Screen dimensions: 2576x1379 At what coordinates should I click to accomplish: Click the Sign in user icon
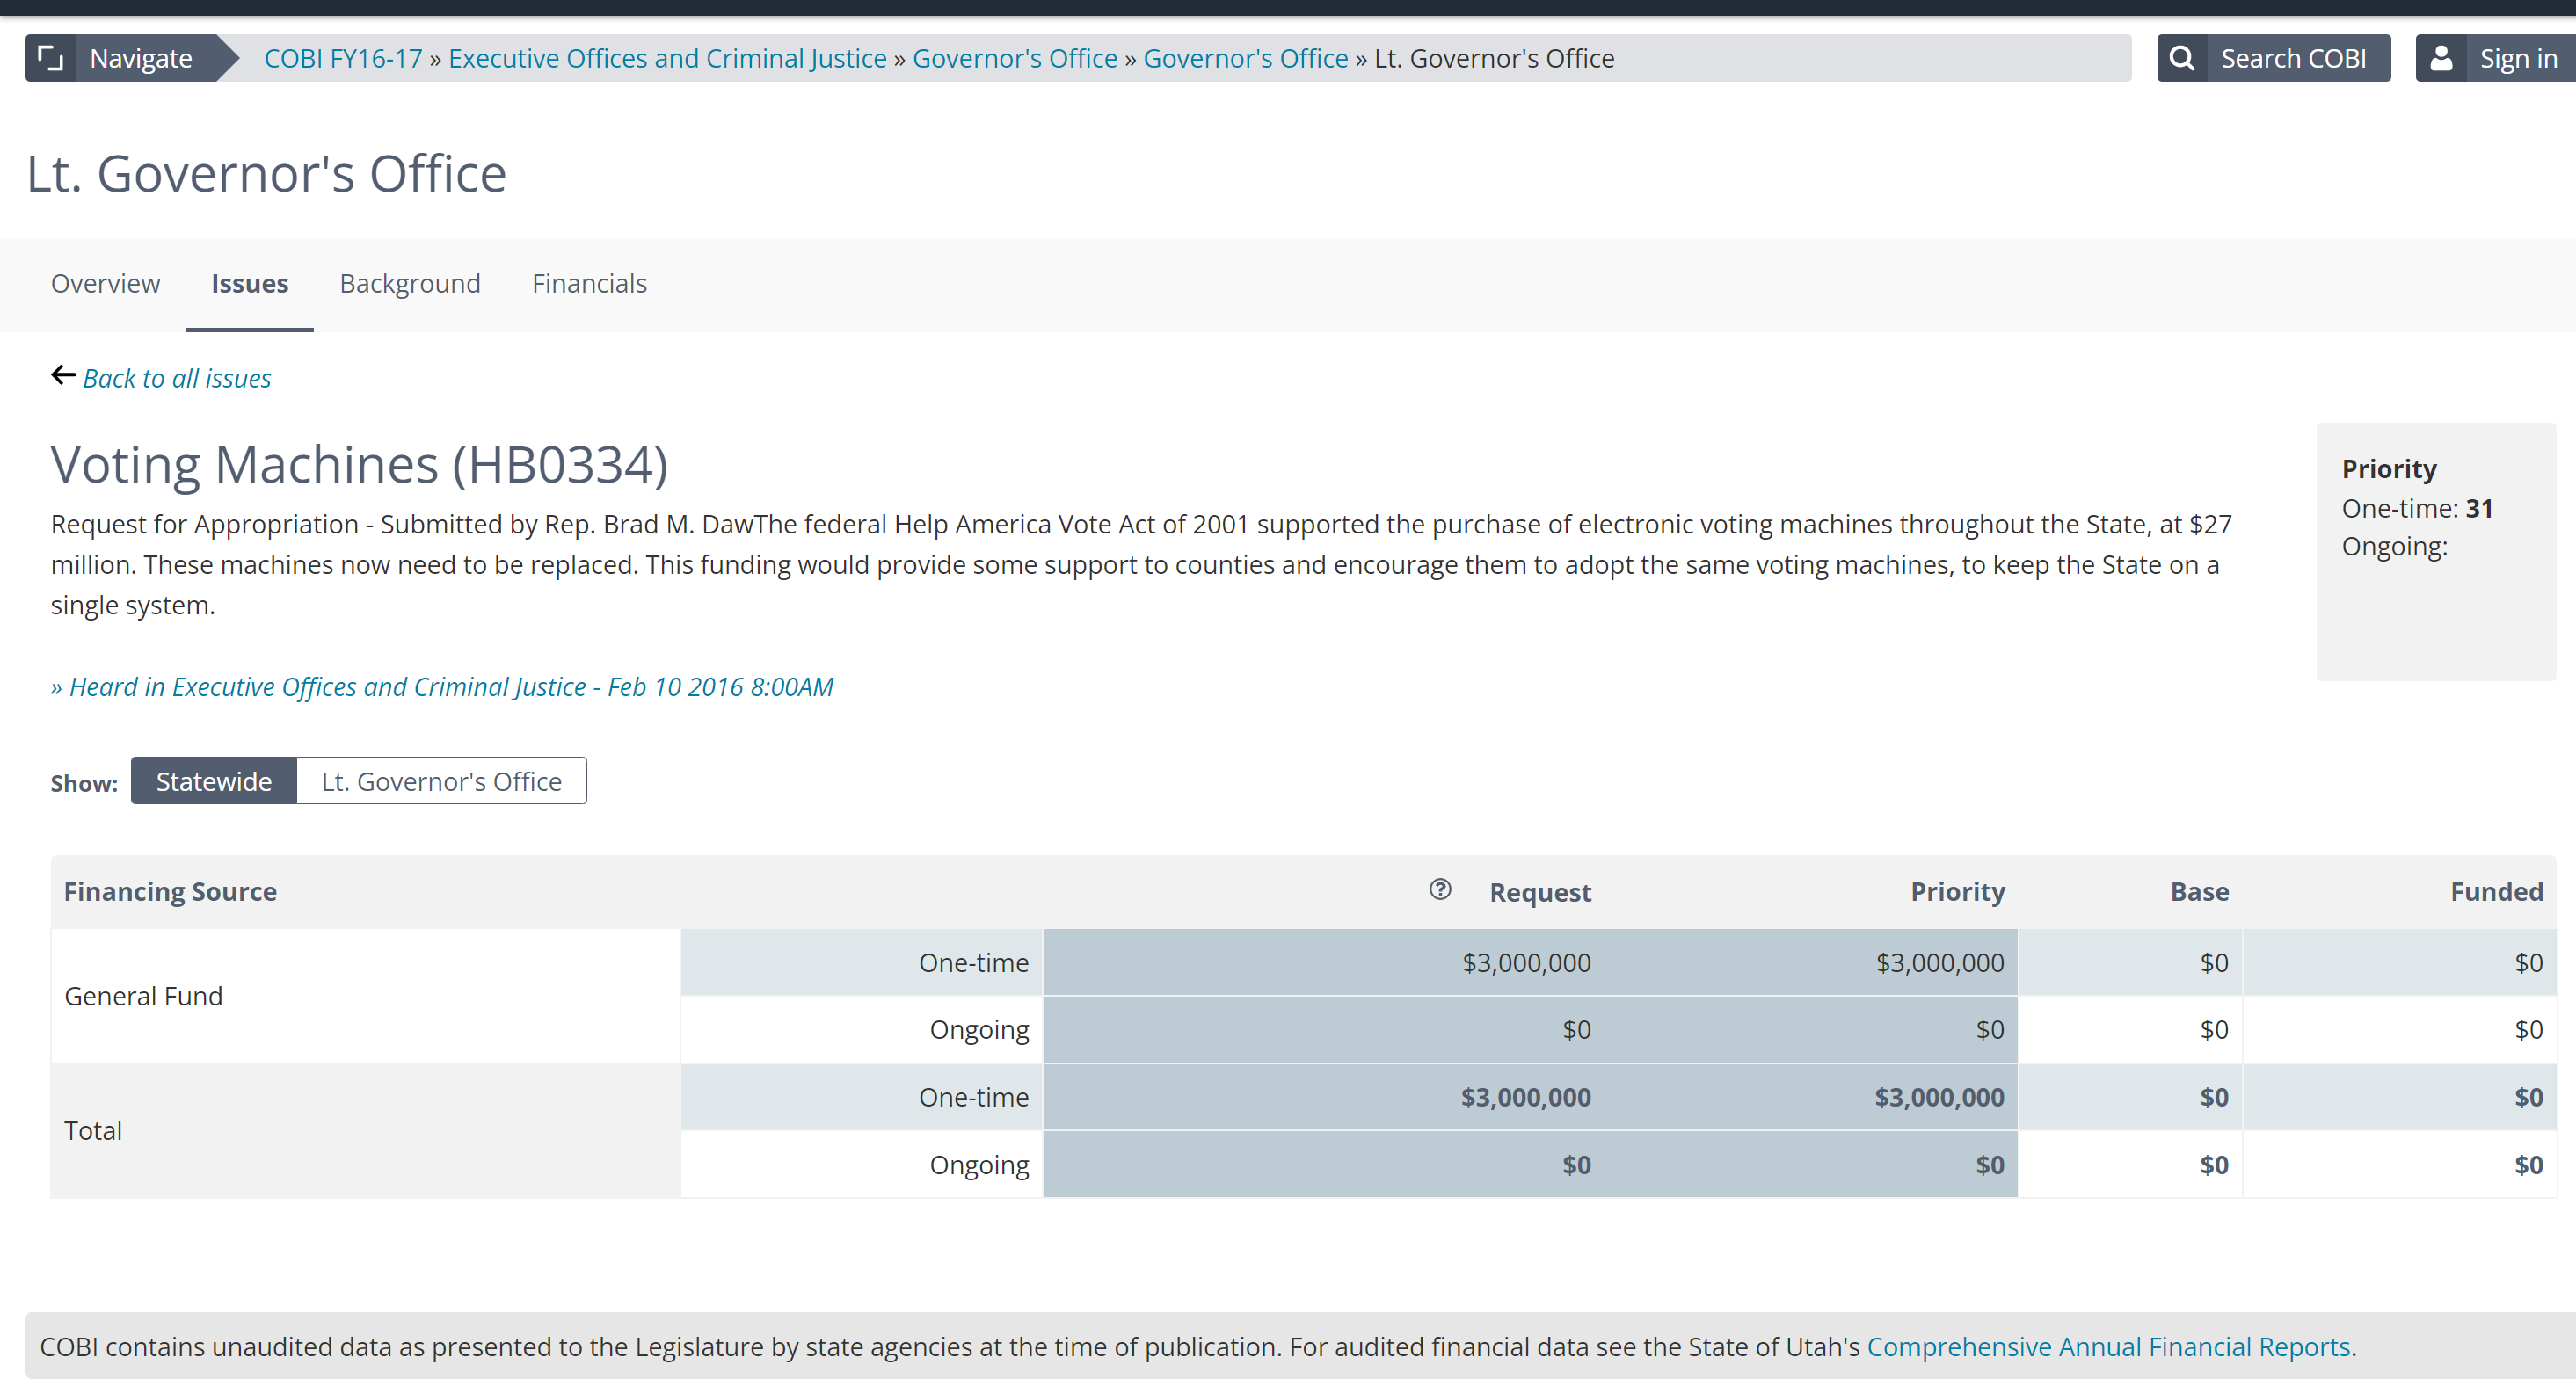tap(2441, 58)
